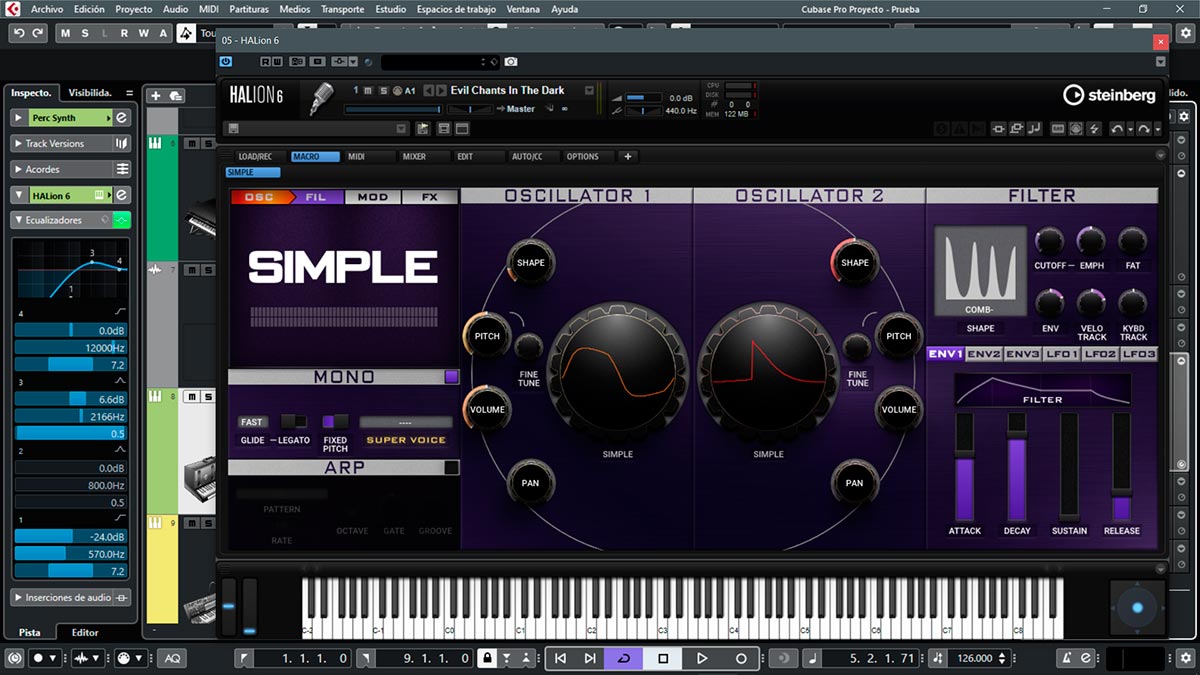
Task: Go to previous marker in transport
Action: click(560, 658)
